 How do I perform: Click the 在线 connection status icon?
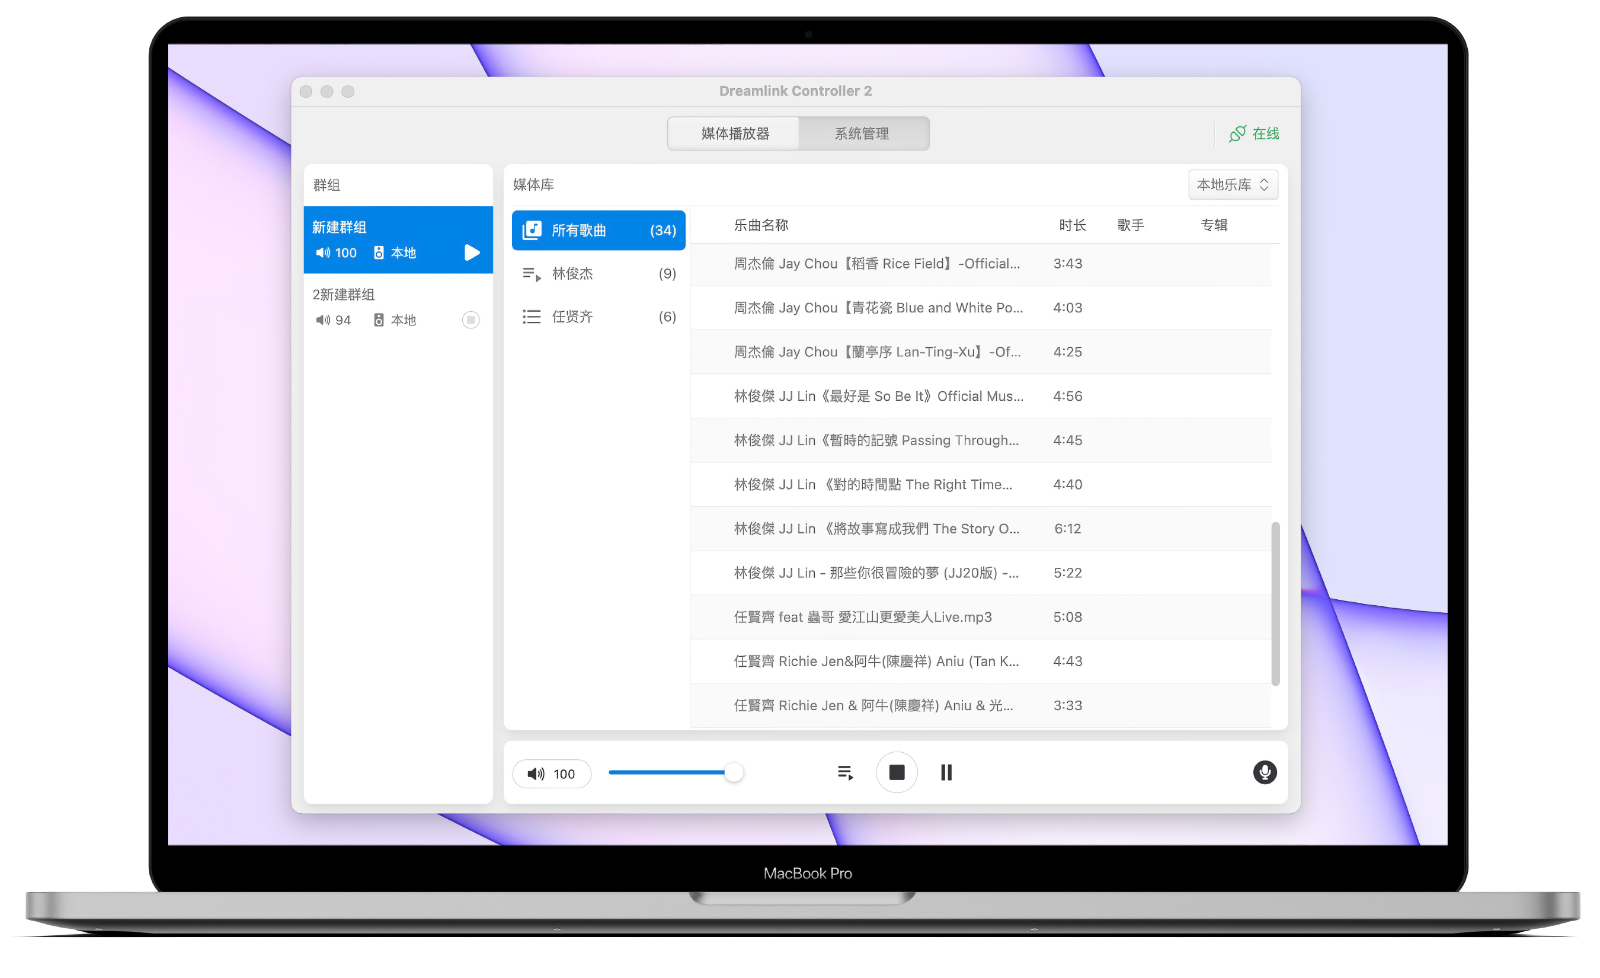(1238, 133)
